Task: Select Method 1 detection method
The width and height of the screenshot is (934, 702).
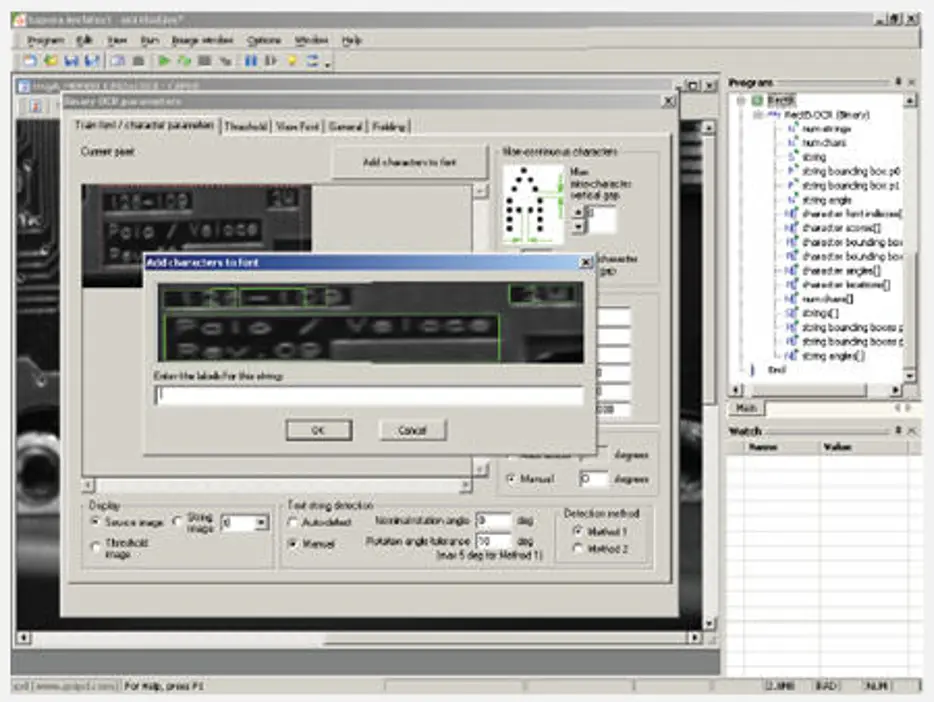Action: (577, 531)
